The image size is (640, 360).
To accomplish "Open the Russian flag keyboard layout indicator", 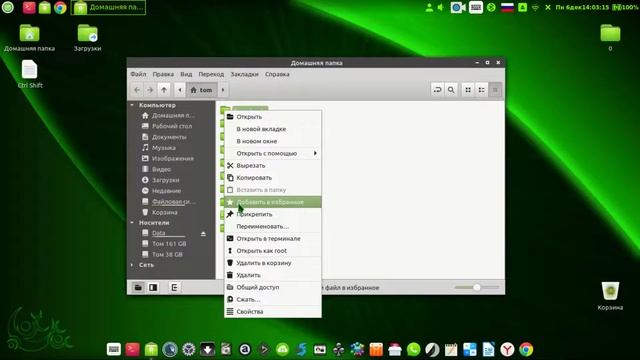I will [x=507, y=7].
